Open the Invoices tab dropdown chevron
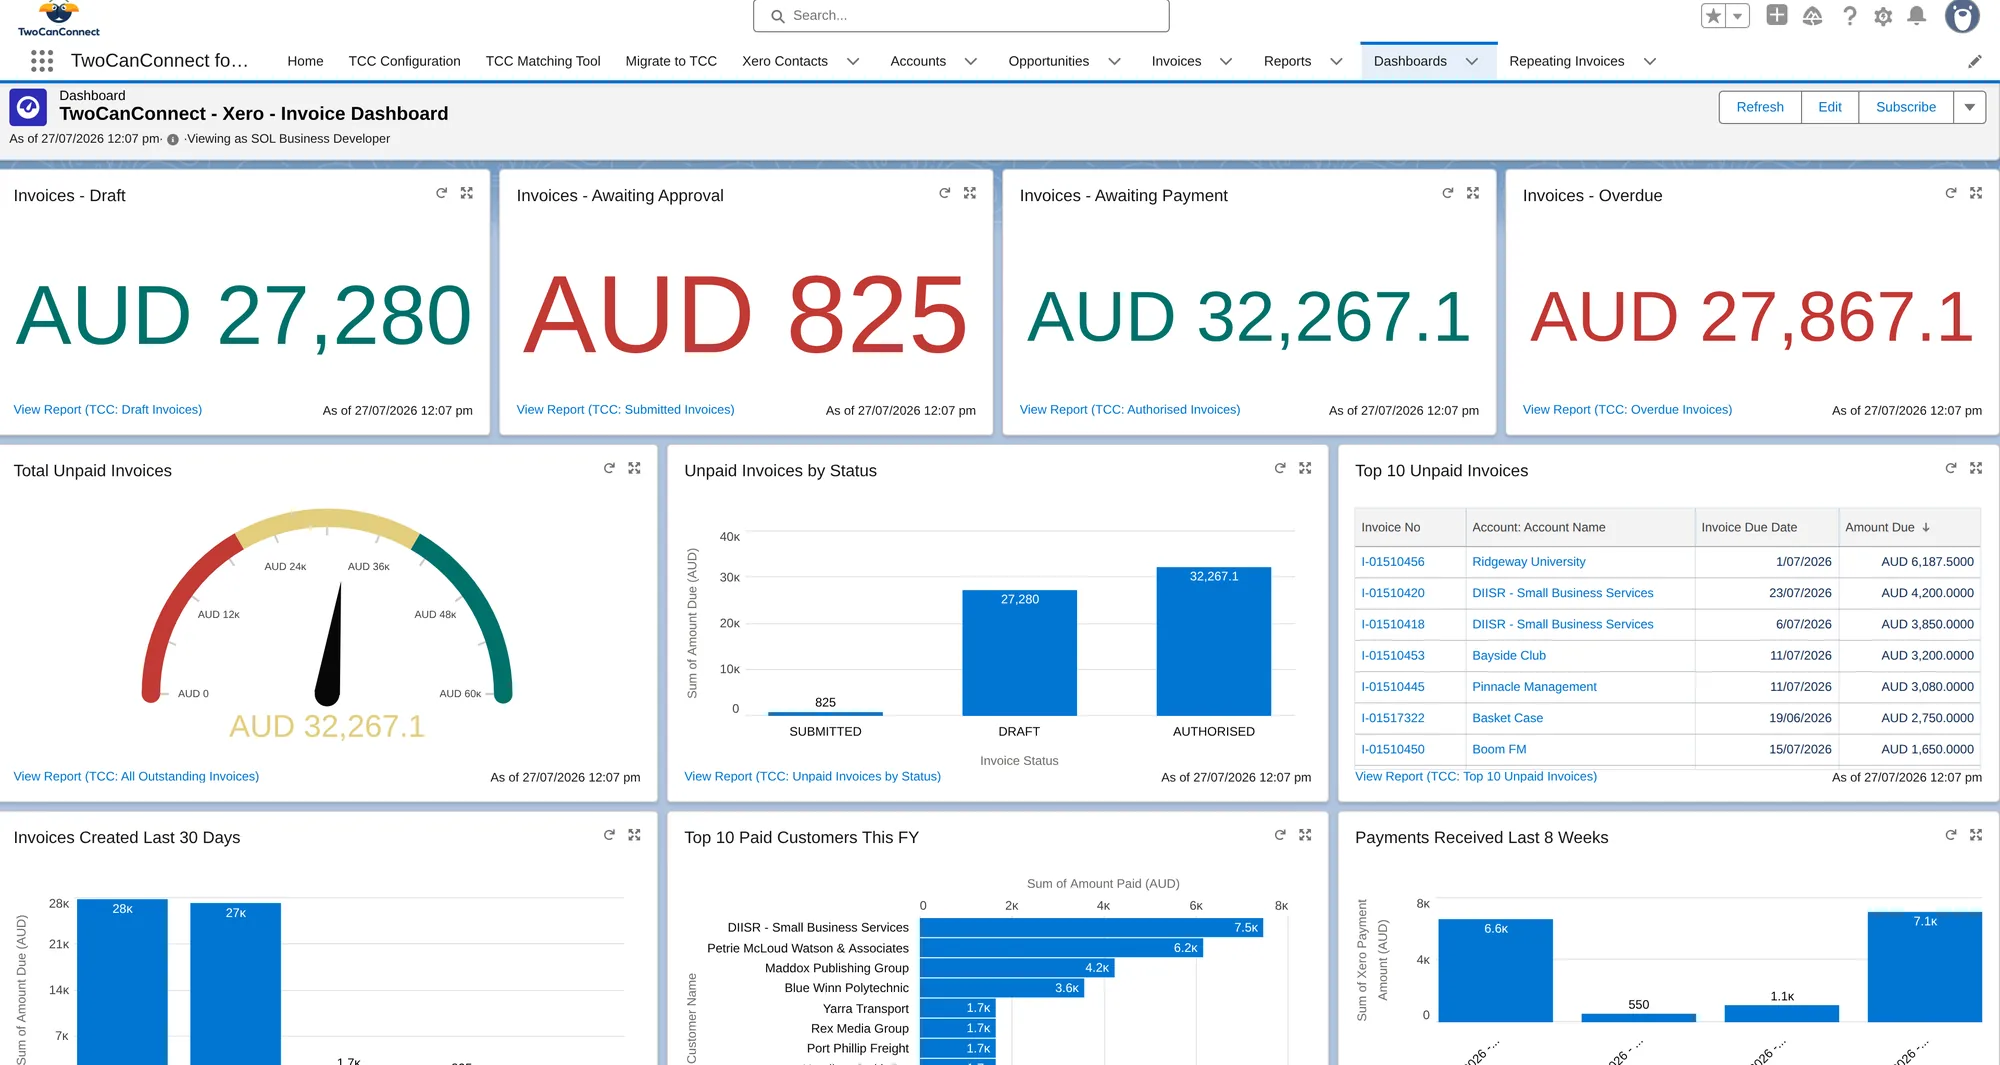Image resolution: width=2000 pixels, height=1065 pixels. (1225, 61)
